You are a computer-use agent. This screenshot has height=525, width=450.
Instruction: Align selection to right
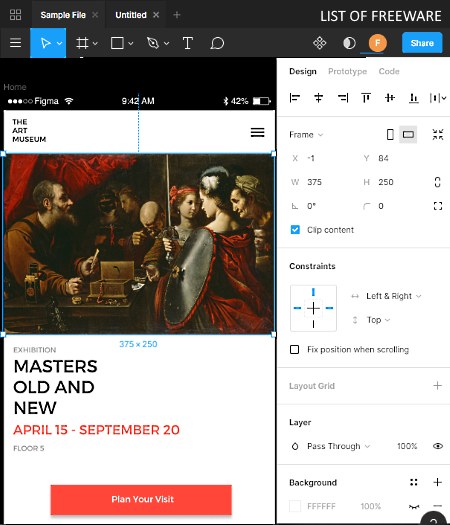[x=343, y=98]
